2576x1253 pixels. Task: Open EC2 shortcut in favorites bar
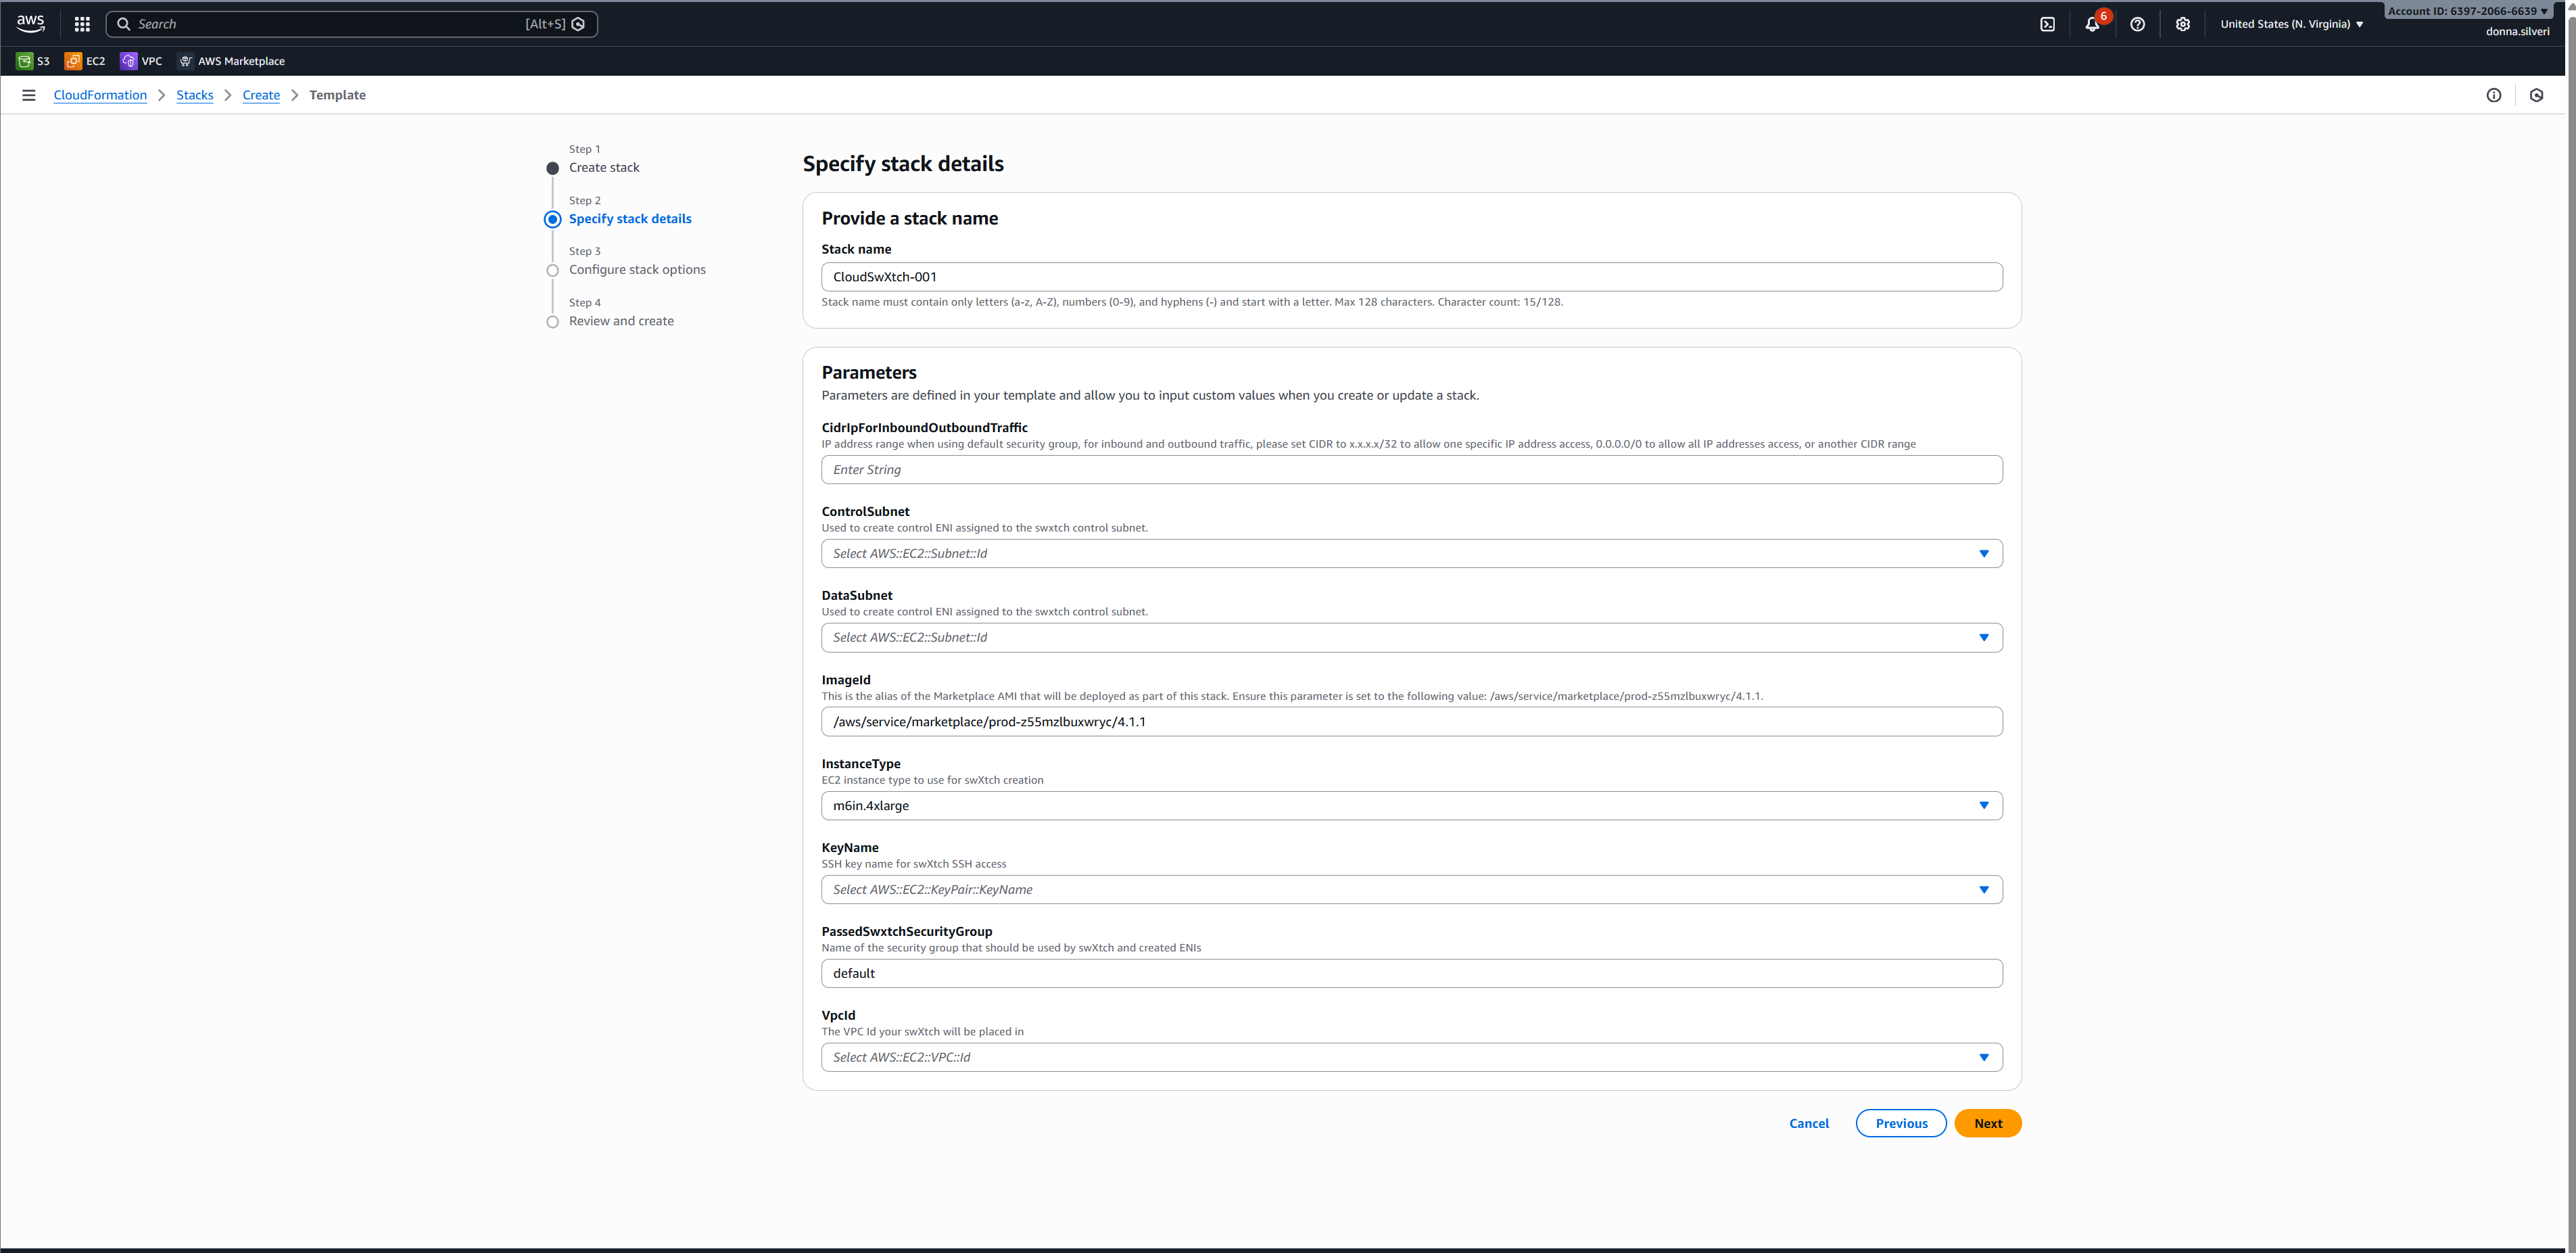86,61
